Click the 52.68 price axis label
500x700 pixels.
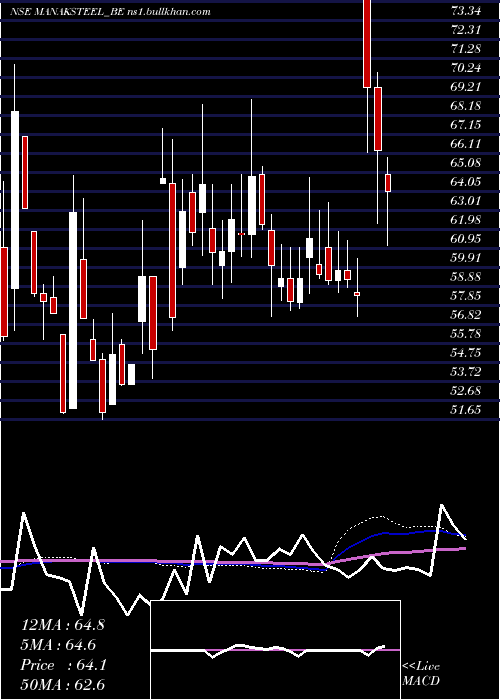click(466, 390)
